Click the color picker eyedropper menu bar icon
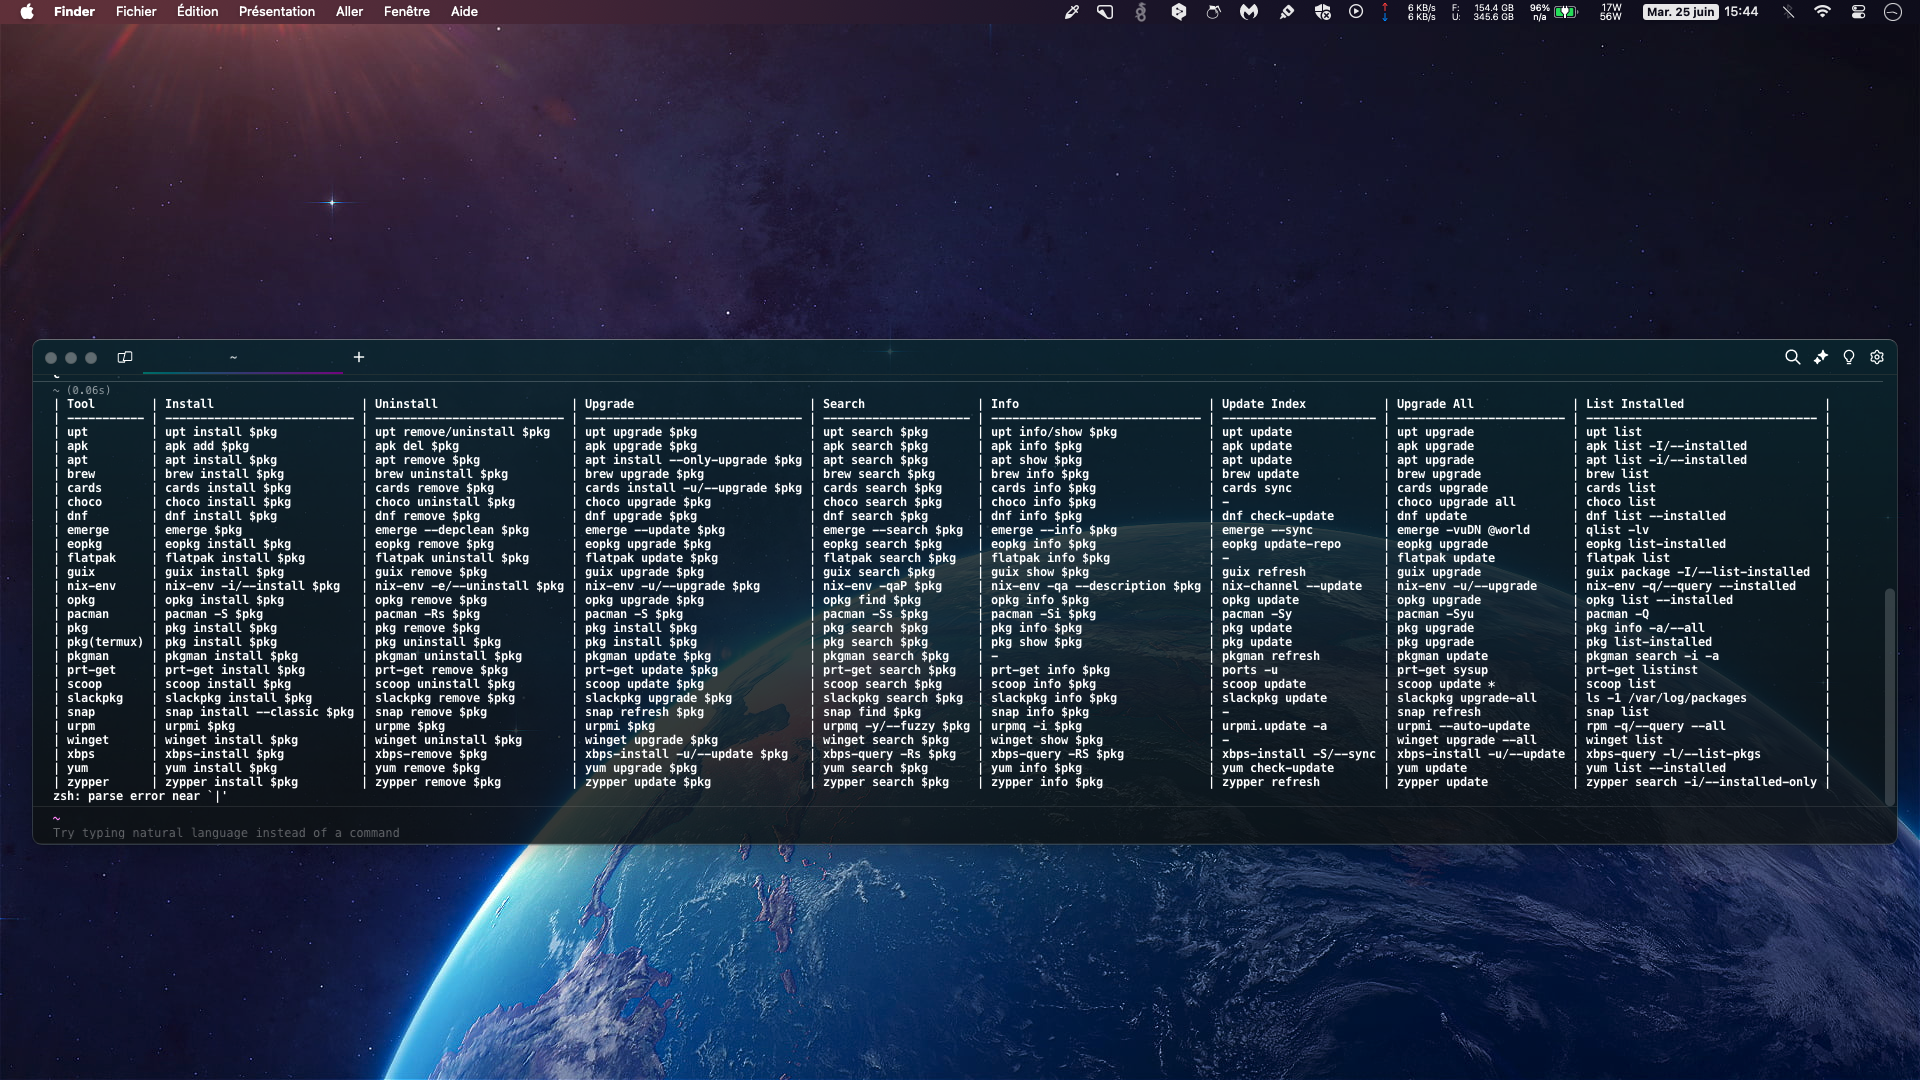 1072,12
